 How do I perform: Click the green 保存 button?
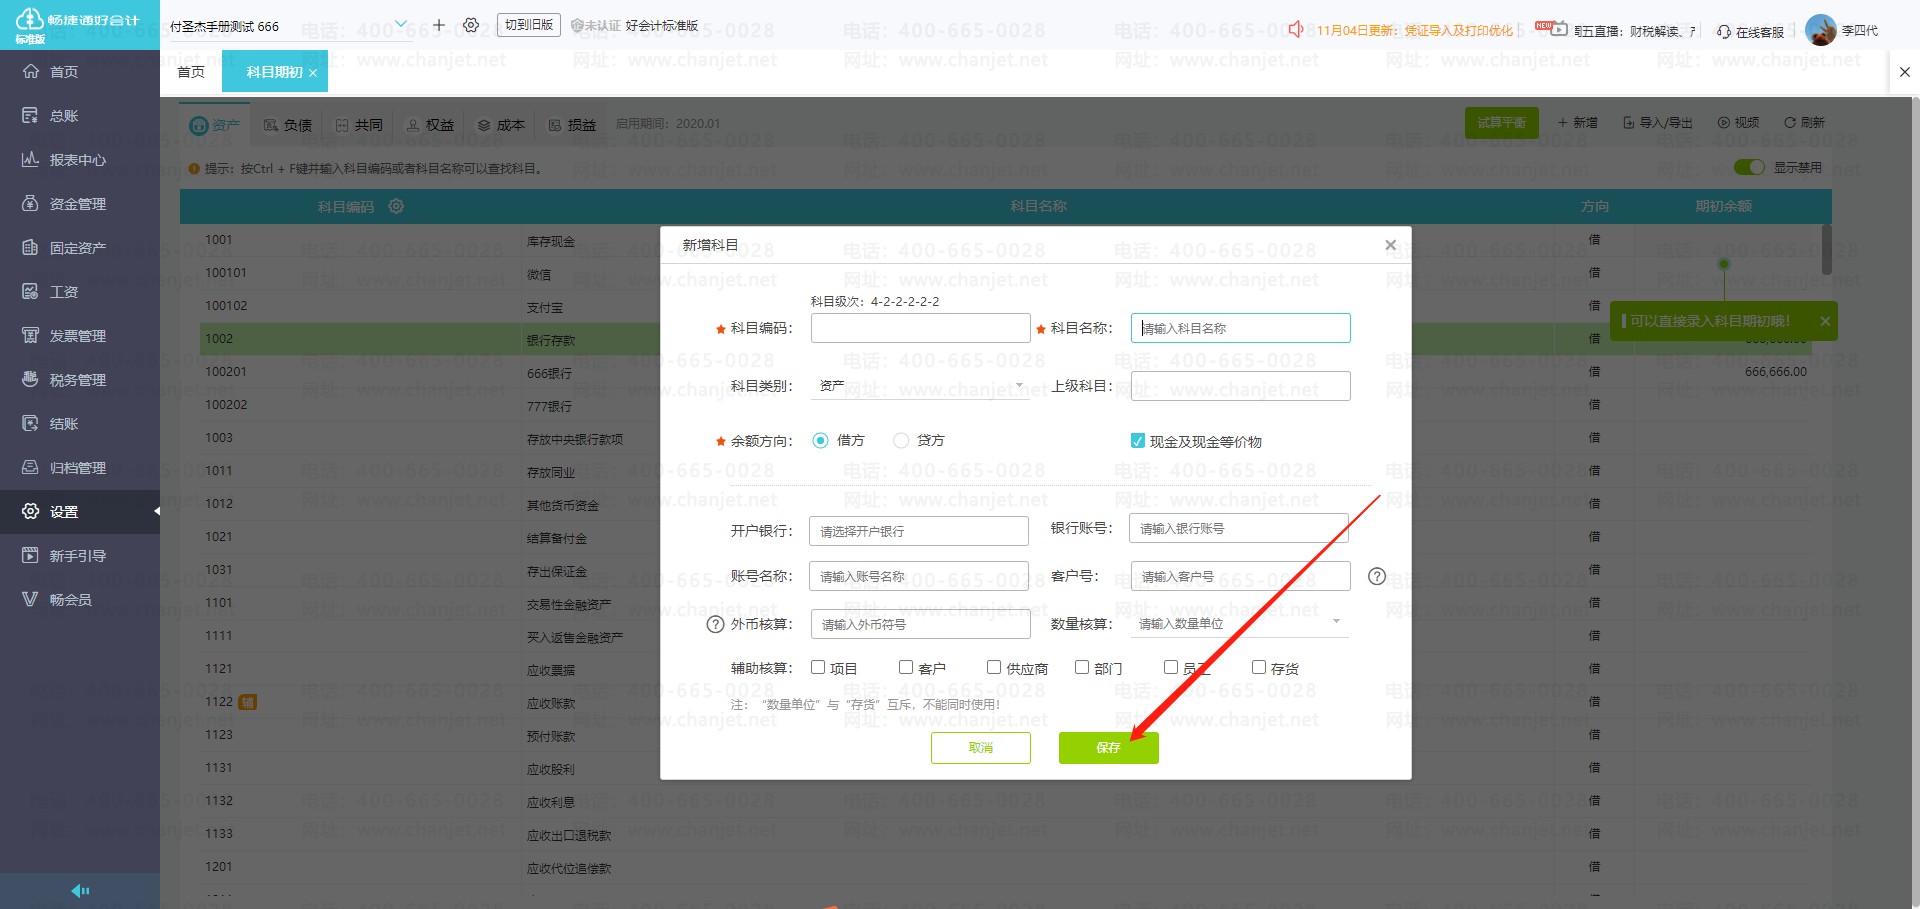tap(1108, 748)
